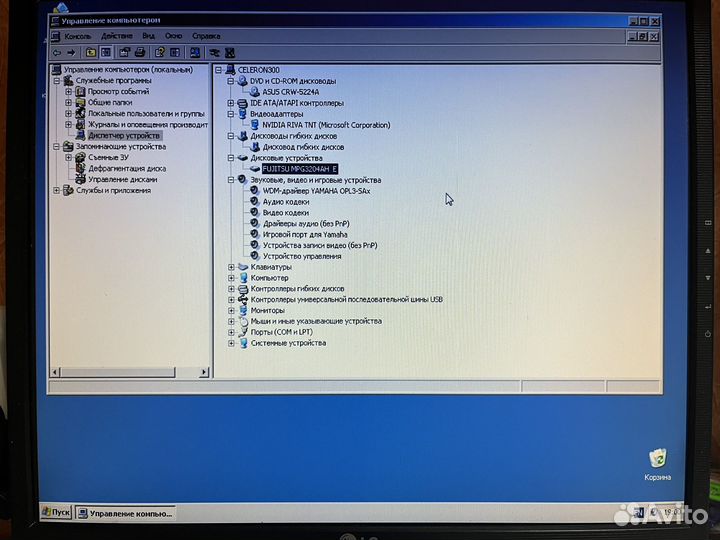
Task: Select Управление компьютером (локальным) root node
Action: (x=128, y=70)
